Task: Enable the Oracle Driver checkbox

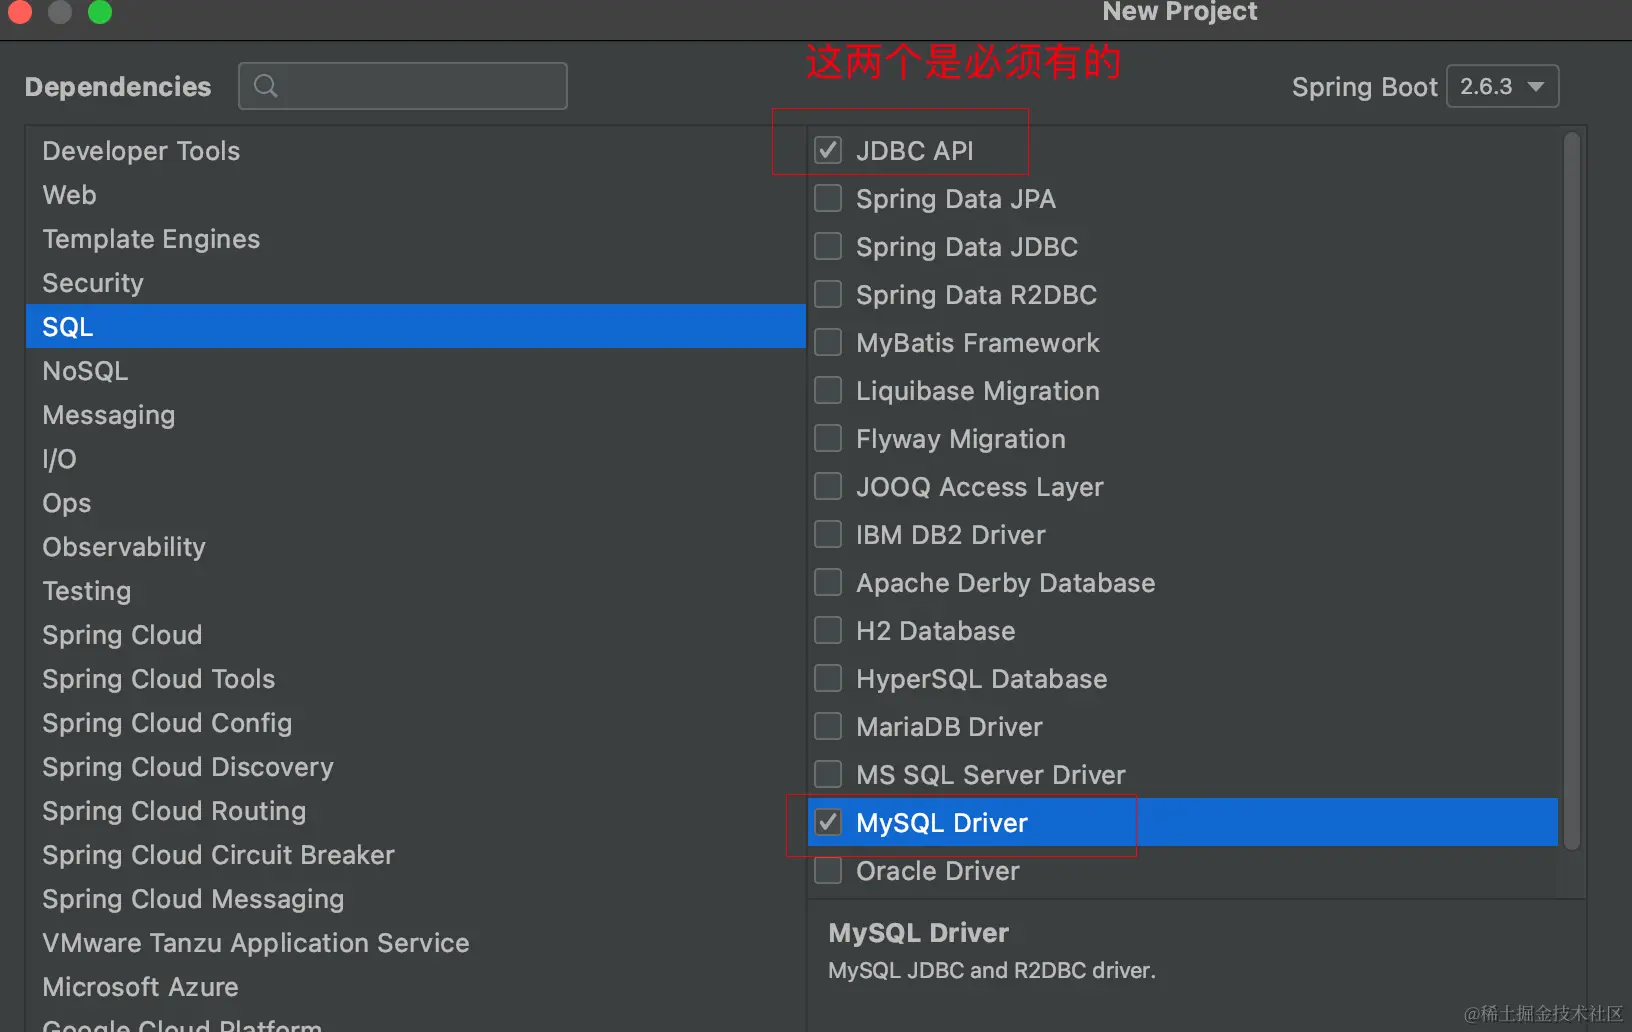Action: (x=828, y=870)
